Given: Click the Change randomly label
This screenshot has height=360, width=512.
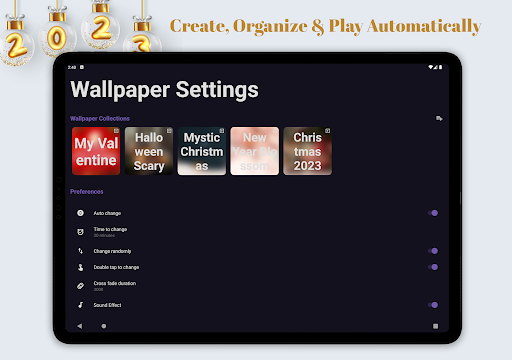Looking at the screenshot, I should point(112,251).
